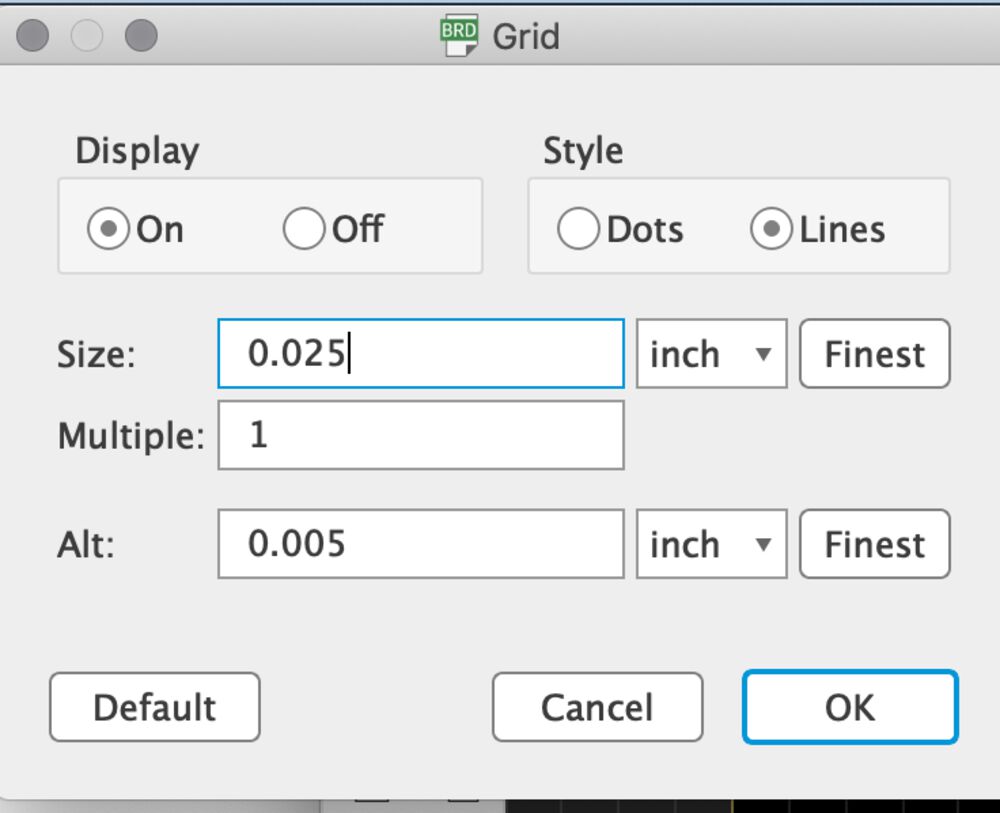
Task: Reset grid with the Default button
Action: click(154, 707)
